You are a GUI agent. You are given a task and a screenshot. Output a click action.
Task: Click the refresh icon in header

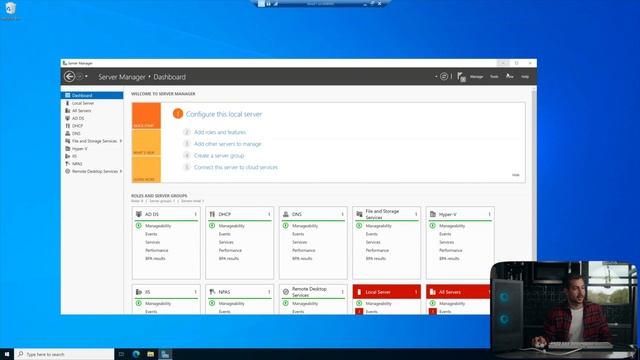point(444,76)
